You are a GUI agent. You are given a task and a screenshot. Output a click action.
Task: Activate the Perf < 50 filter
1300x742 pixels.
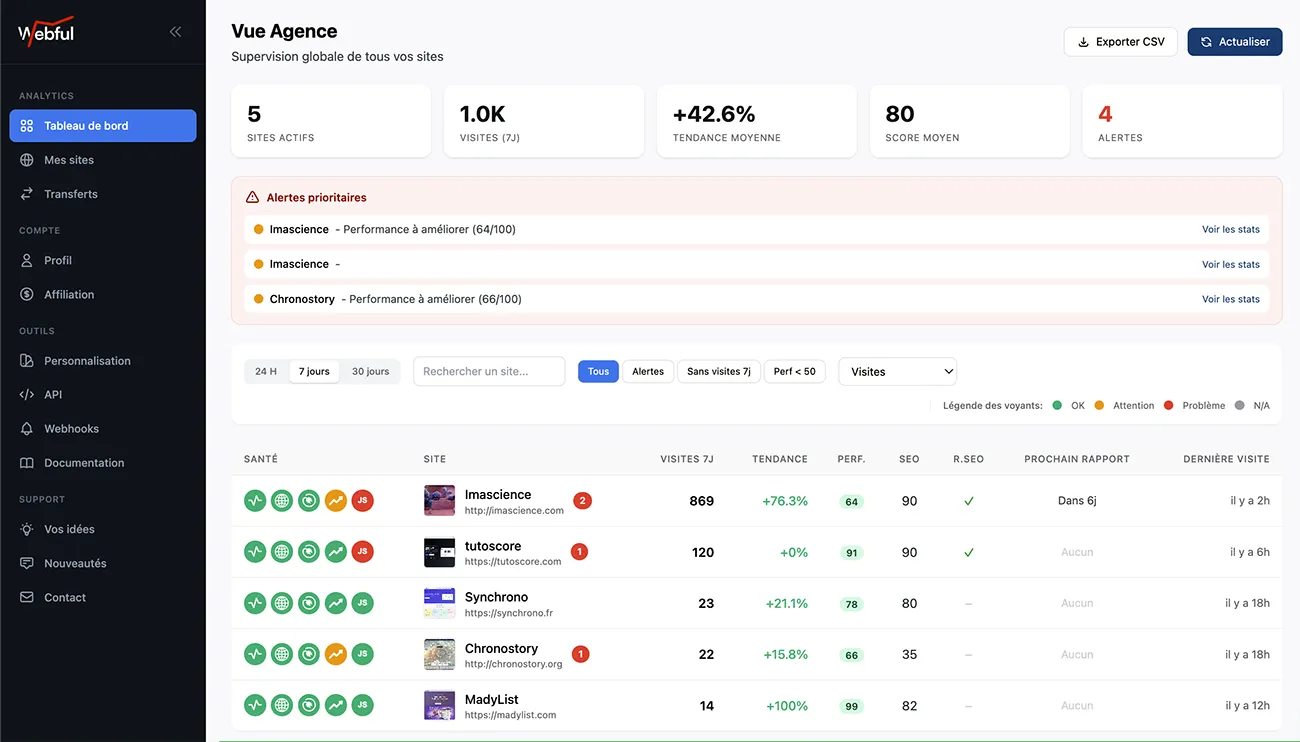tap(796, 371)
